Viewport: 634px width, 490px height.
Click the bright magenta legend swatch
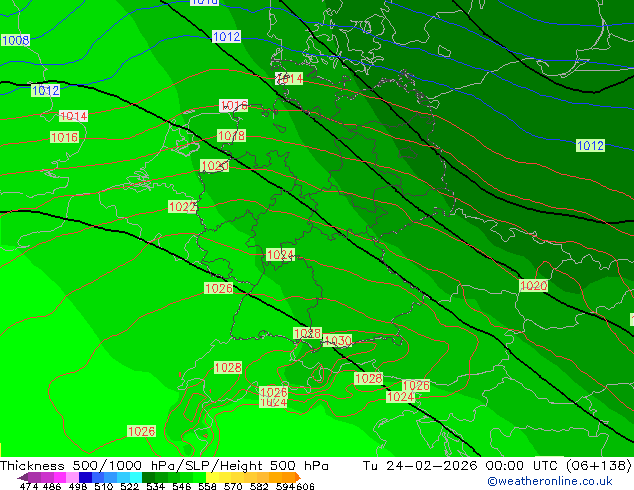pyautogui.click(x=60, y=477)
